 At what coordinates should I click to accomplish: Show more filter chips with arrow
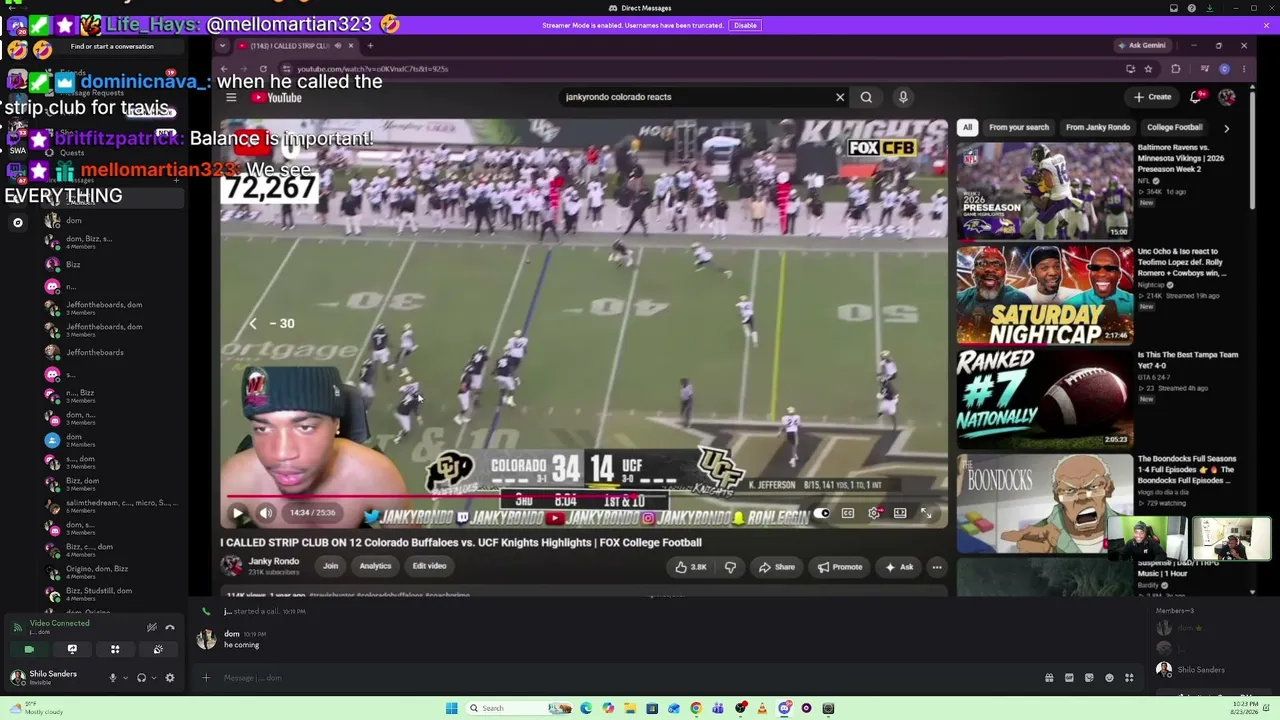1226,128
